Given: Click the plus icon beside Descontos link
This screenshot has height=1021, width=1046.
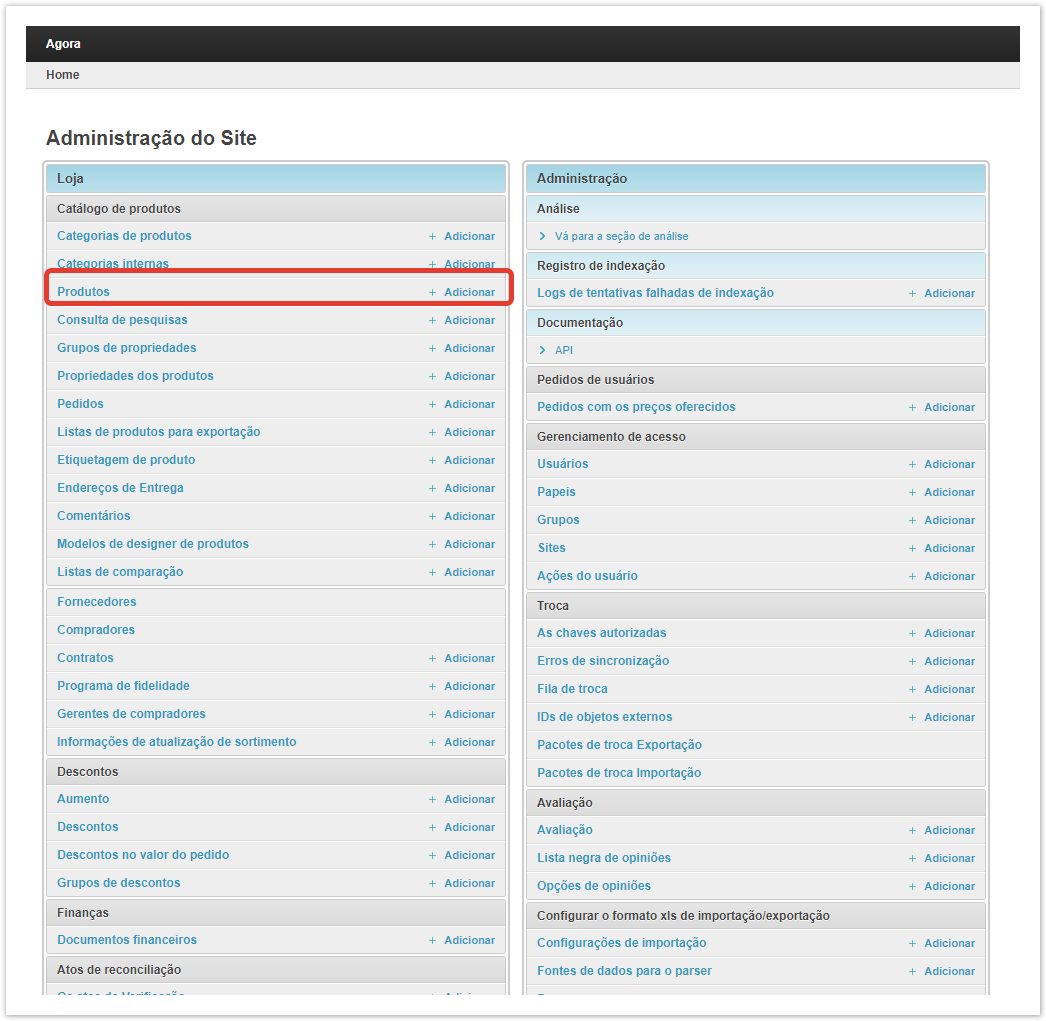Looking at the screenshot, I should (x=432, y=827).
